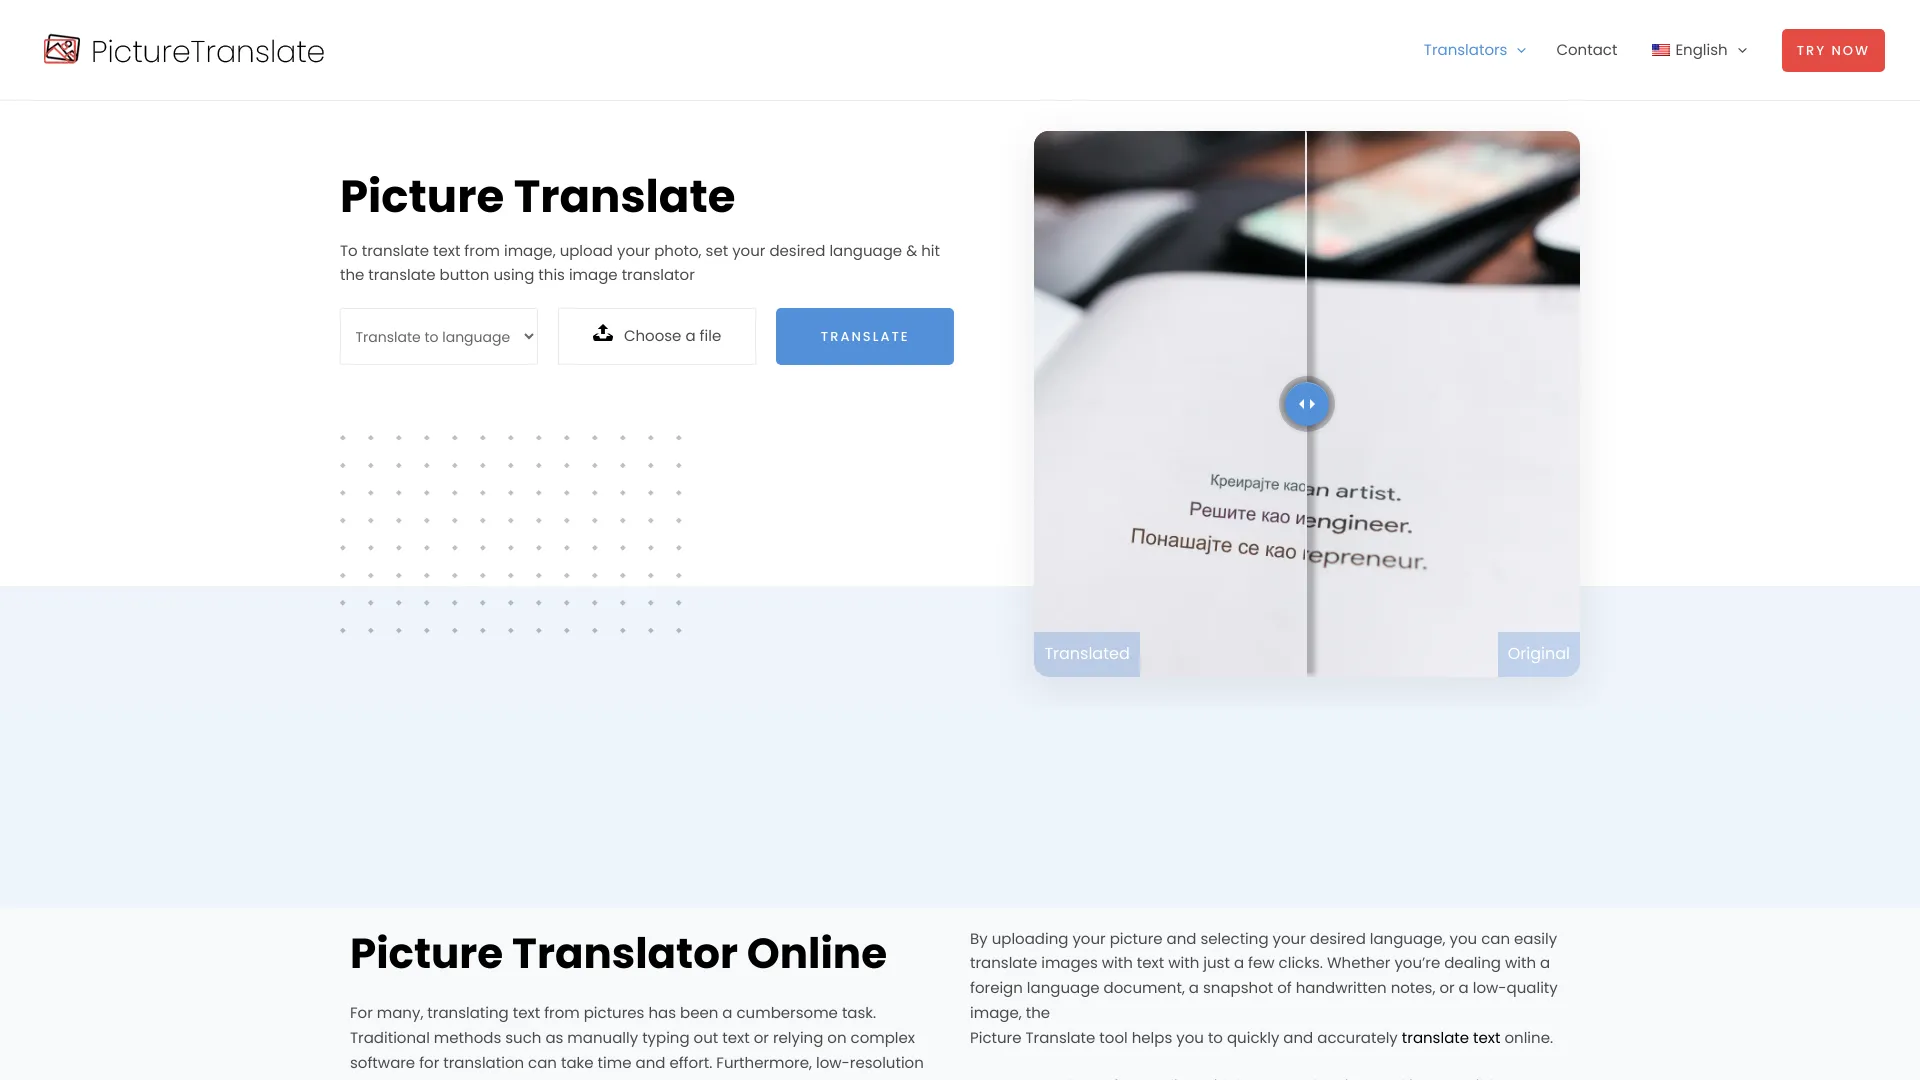Screen dimensions: 1920x1080
Task: Click the US flag language icon
Action: coord(1660,49)
